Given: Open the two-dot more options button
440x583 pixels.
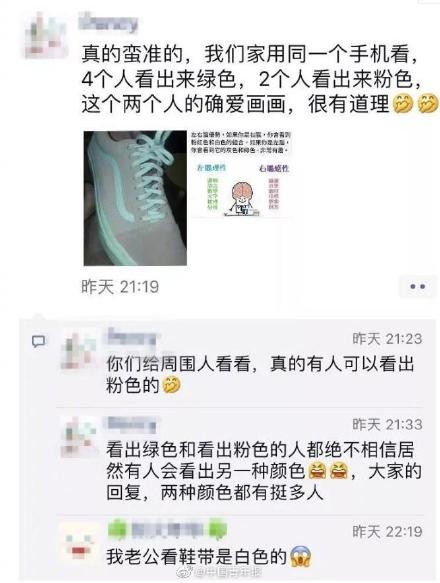Looking at the screenshot, I should click(417, 287).
